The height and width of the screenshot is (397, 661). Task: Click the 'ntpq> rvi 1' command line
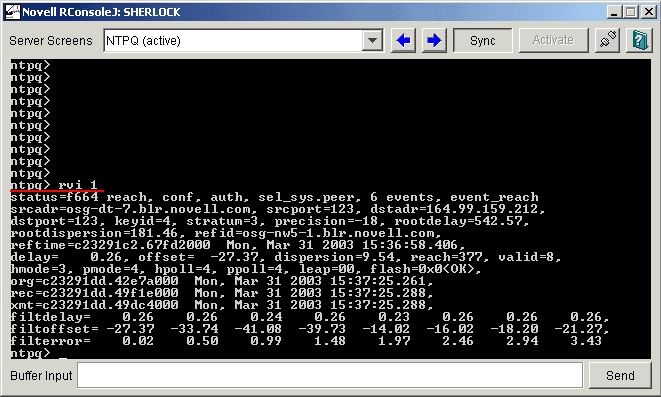(54, 185)
